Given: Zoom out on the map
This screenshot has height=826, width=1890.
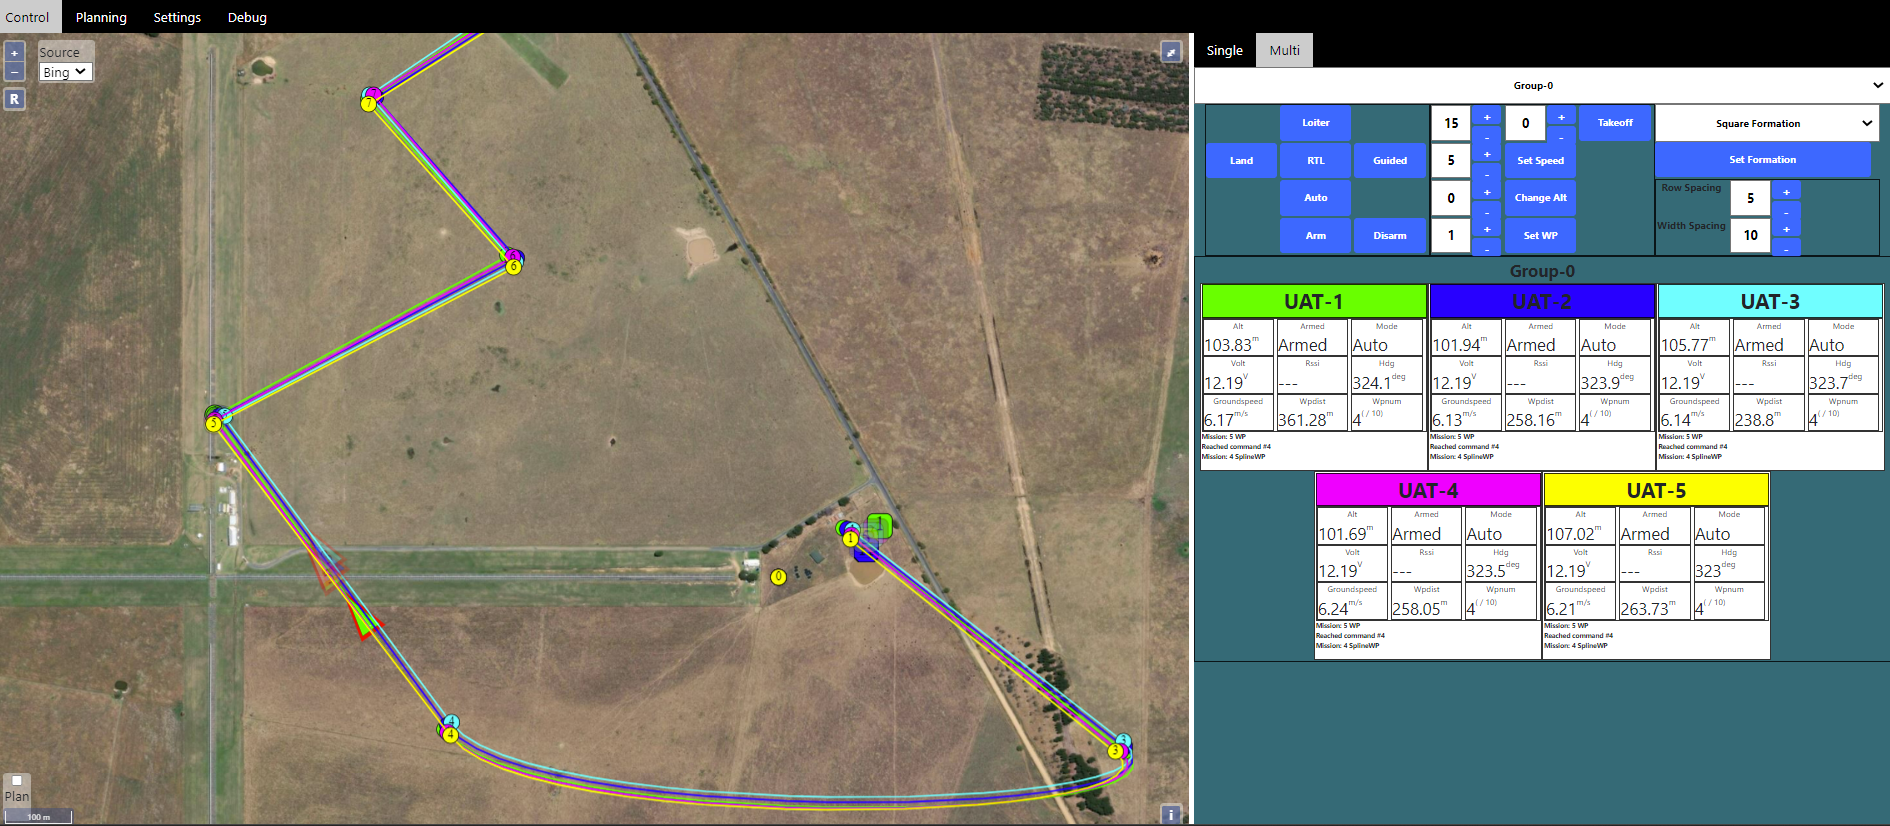Looking at the screenshot, I should pyautogui.click(x=14, y=72).
